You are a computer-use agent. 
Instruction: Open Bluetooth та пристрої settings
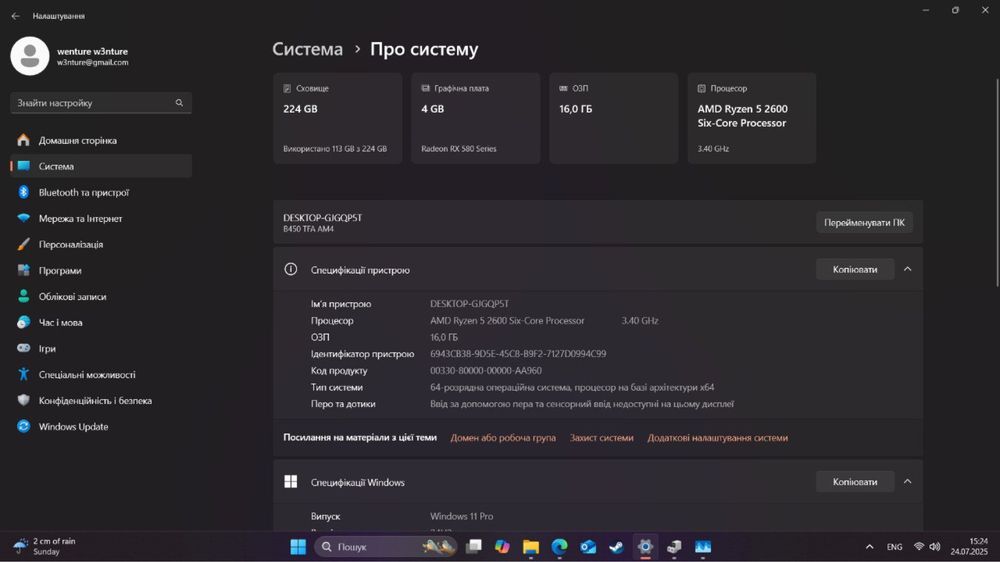[101, 193]
